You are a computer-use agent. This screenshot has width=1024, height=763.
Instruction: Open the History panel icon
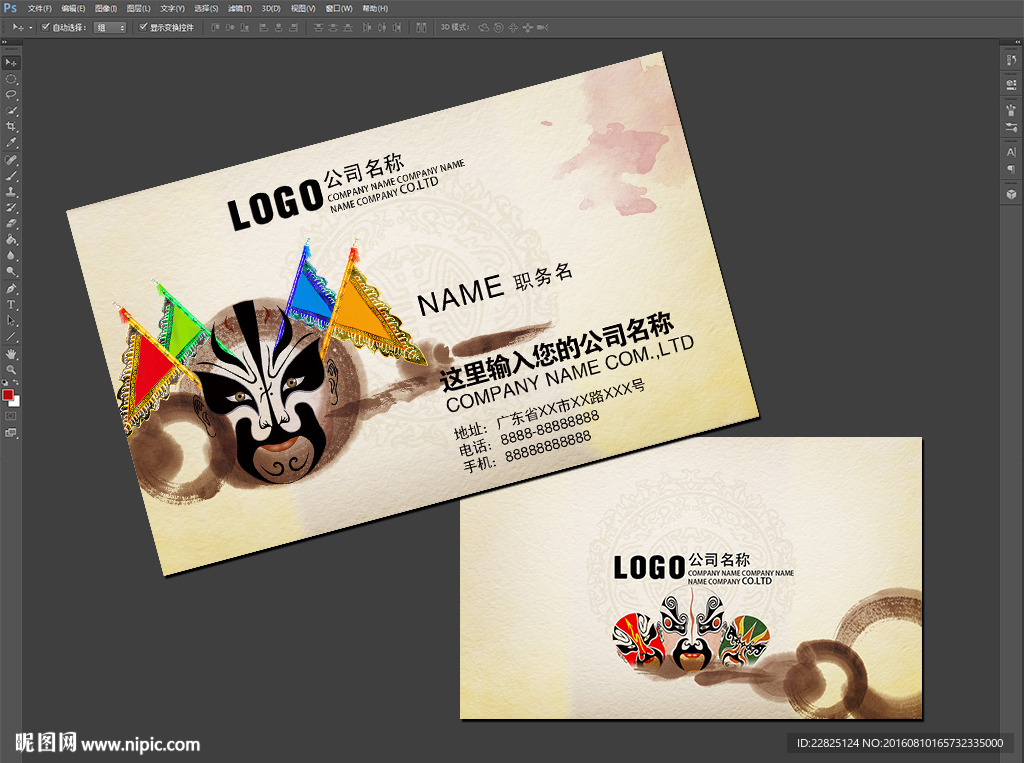coord(1011,60)
